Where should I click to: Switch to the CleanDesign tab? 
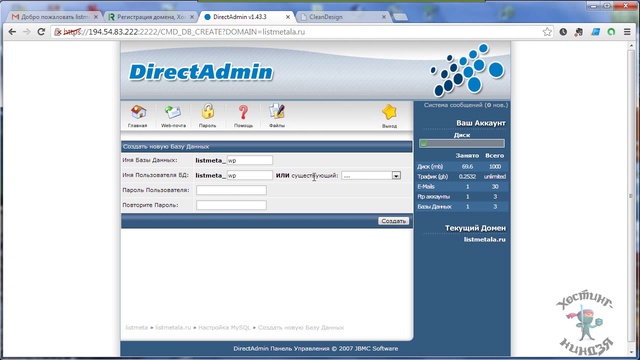[x=342, y=17]
